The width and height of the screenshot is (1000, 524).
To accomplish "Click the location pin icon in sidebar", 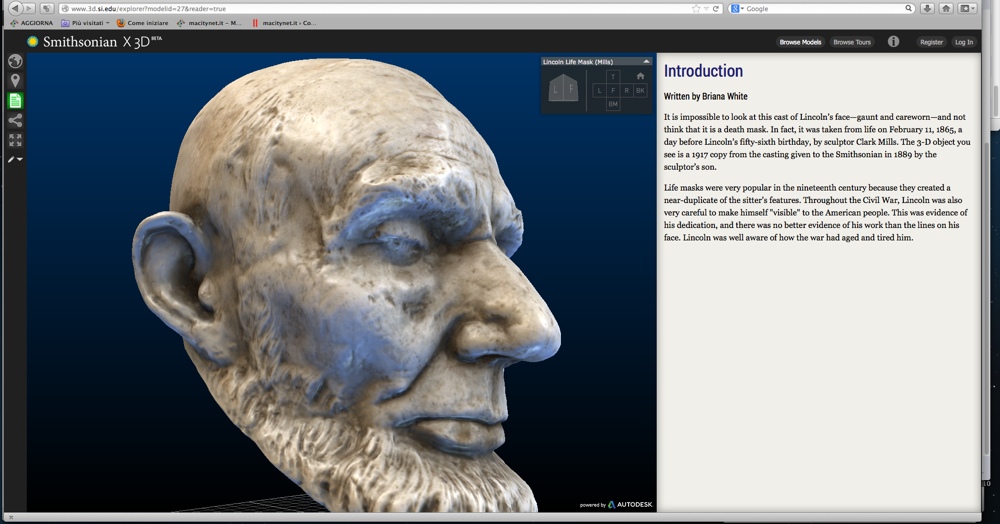I will pos(15,80).
